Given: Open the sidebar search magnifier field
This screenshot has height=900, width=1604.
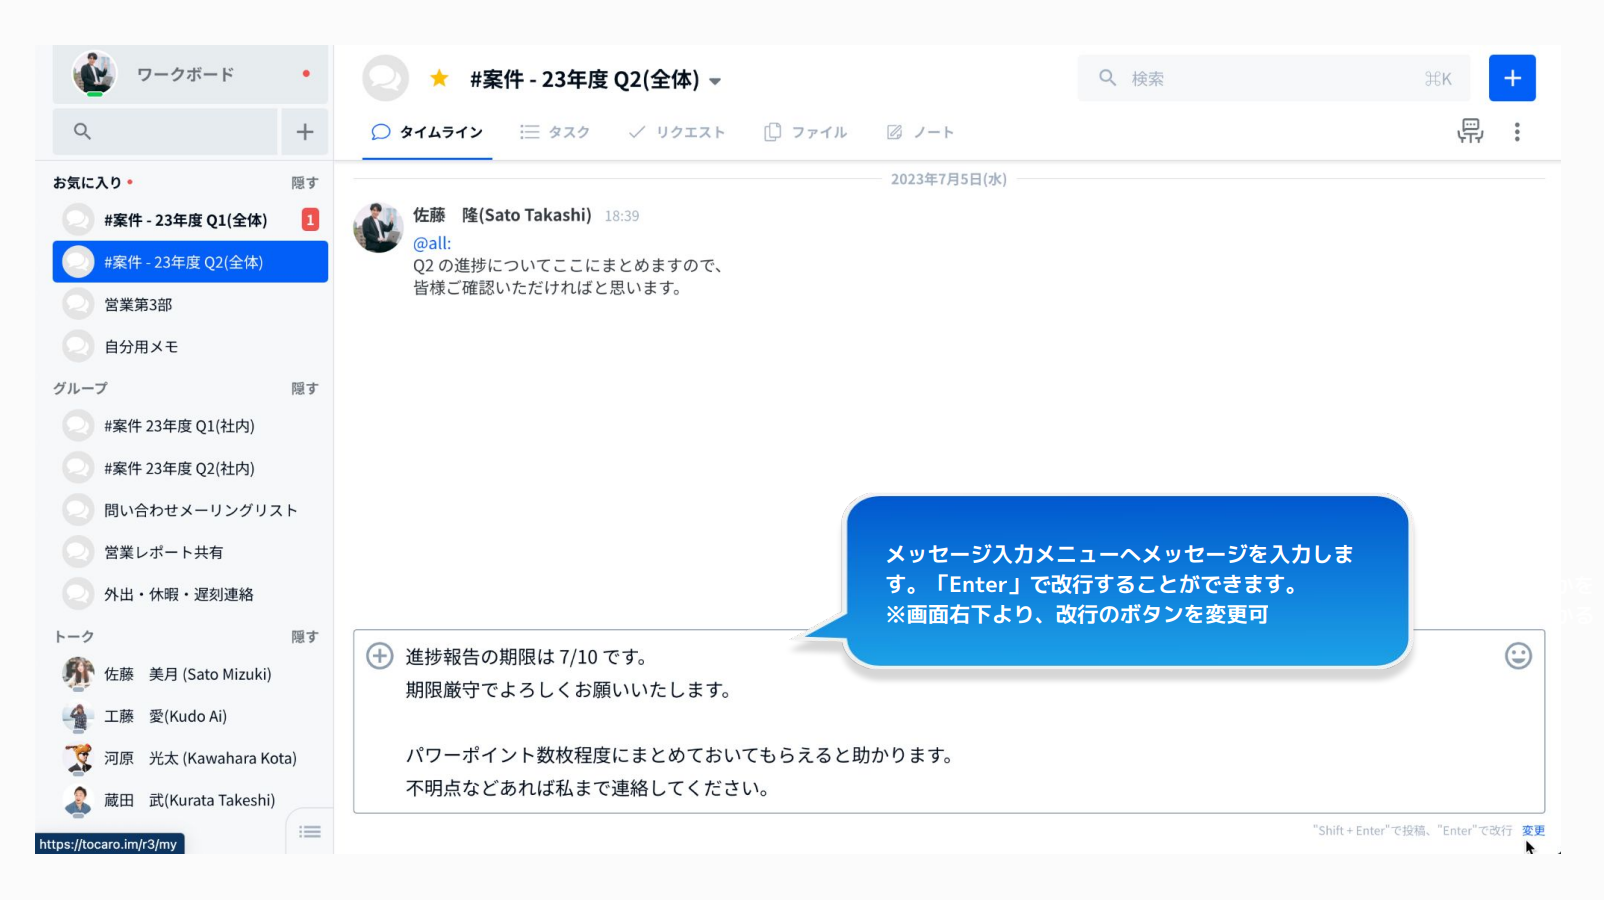Looking at the screenshot, I should coord(165,131).
